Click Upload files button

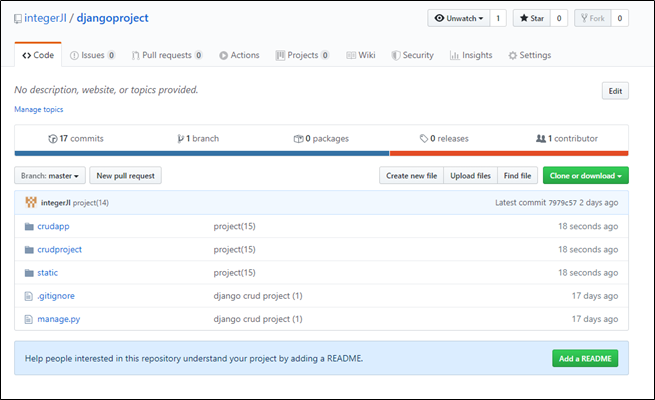point(470,176)
